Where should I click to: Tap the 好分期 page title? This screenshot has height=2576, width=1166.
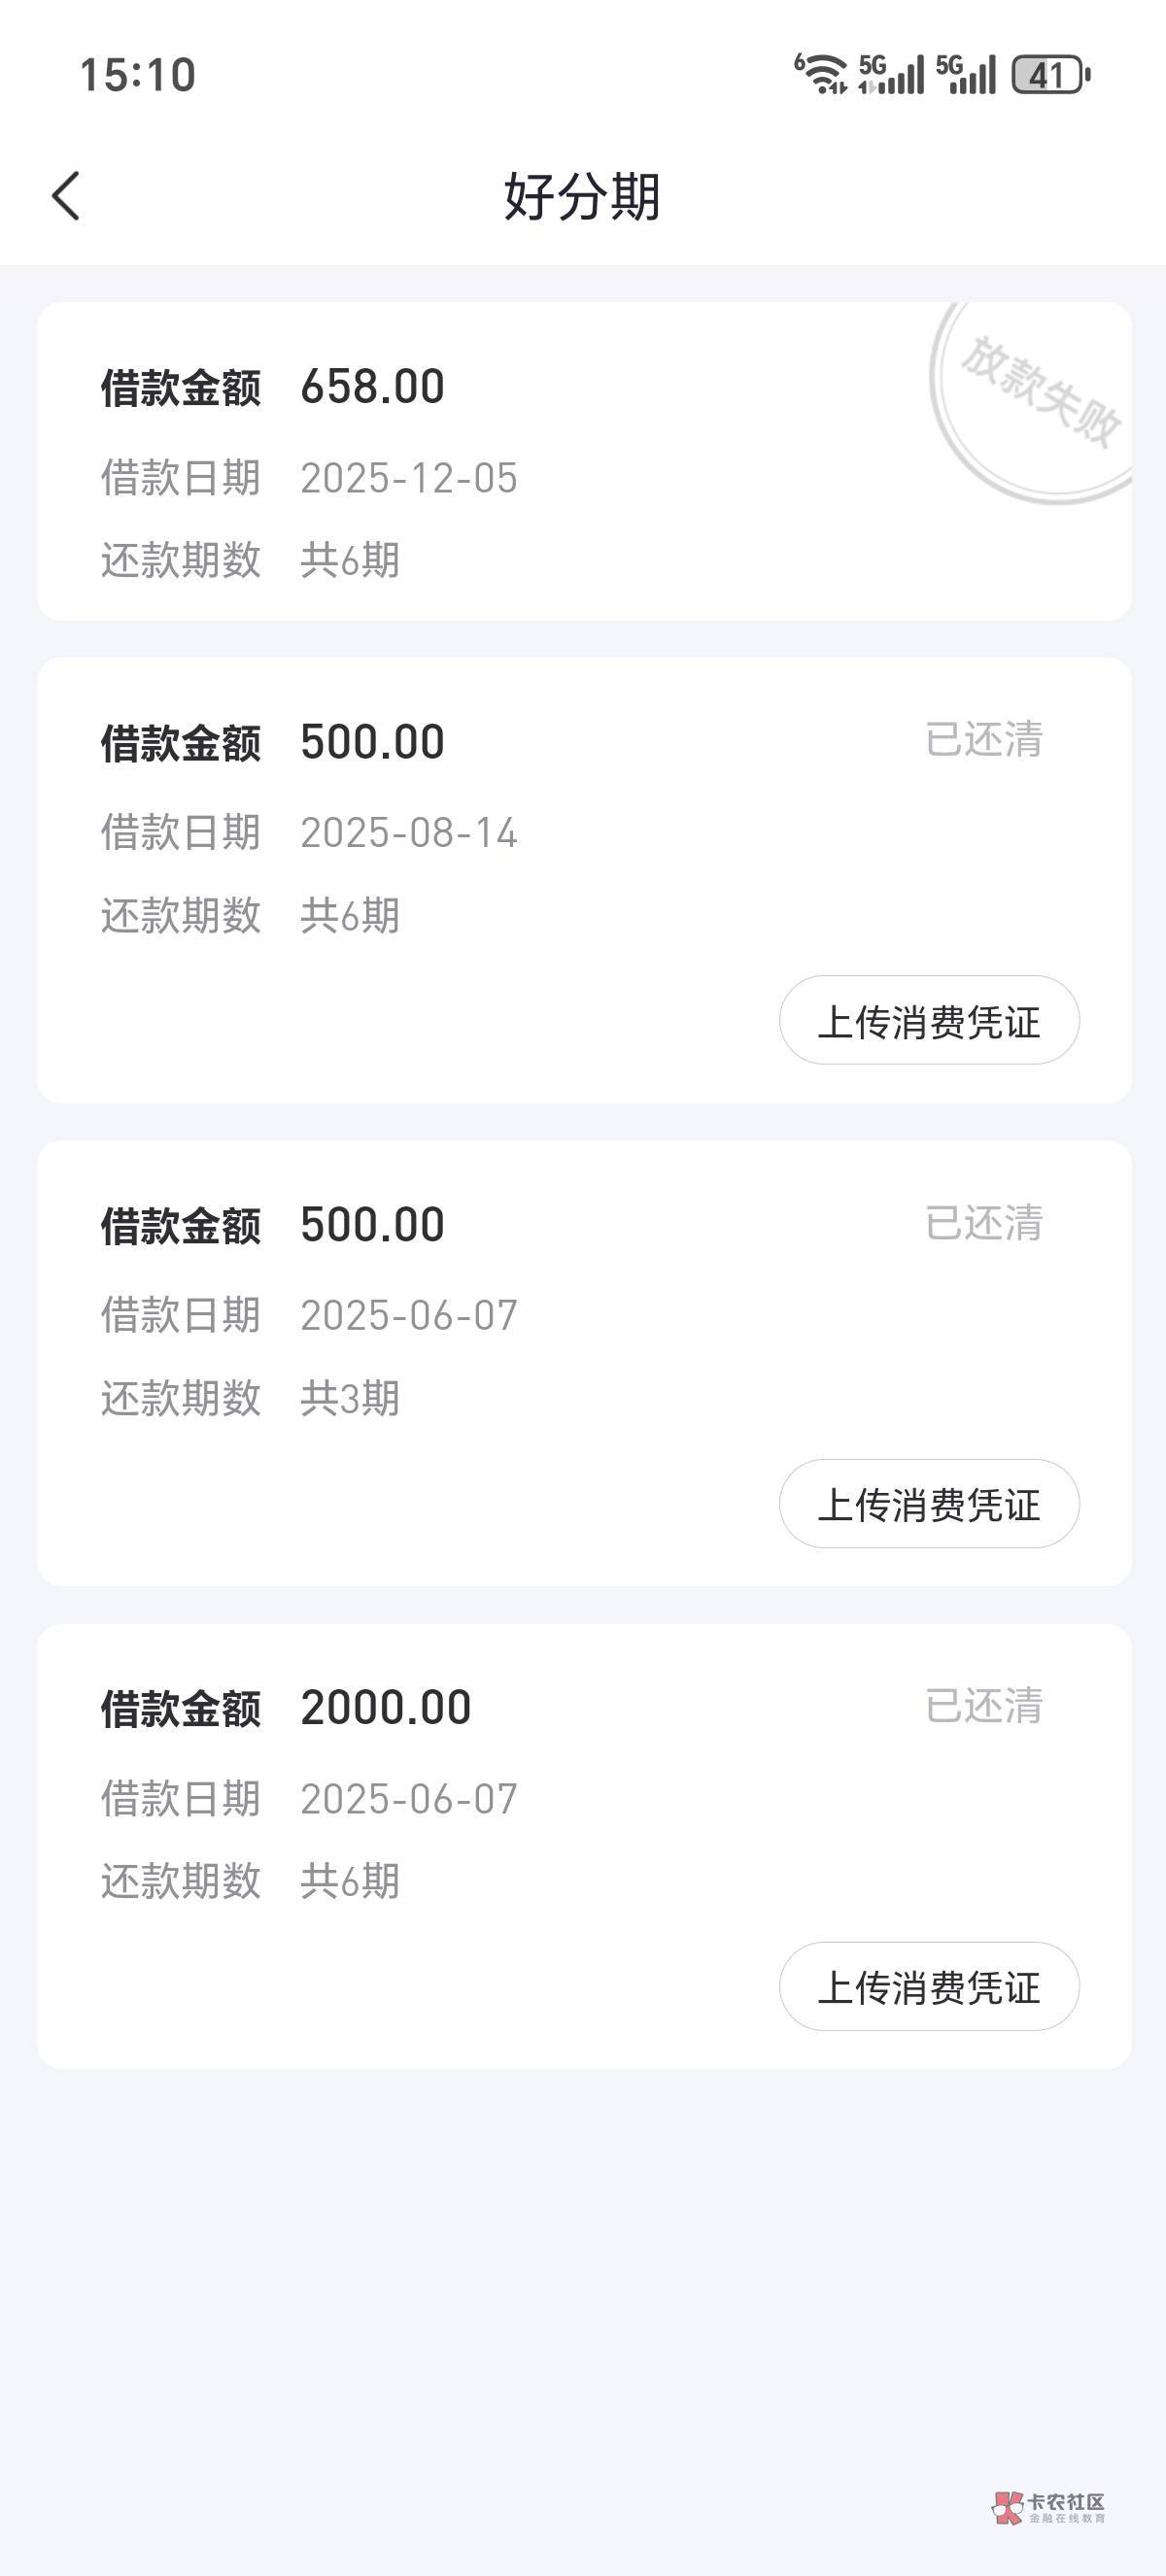pos(582,195)
